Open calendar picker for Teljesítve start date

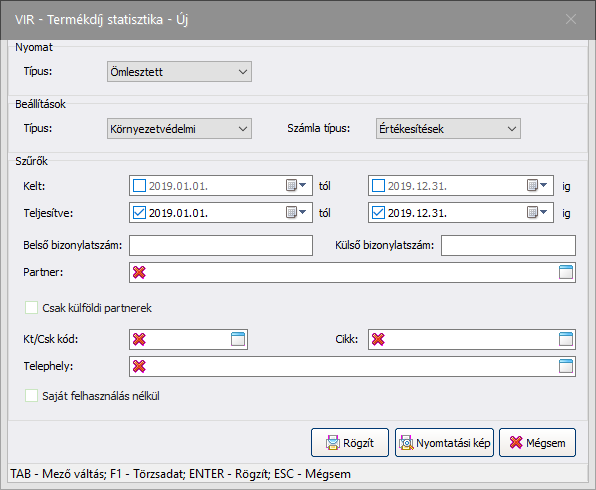point(296,212)
